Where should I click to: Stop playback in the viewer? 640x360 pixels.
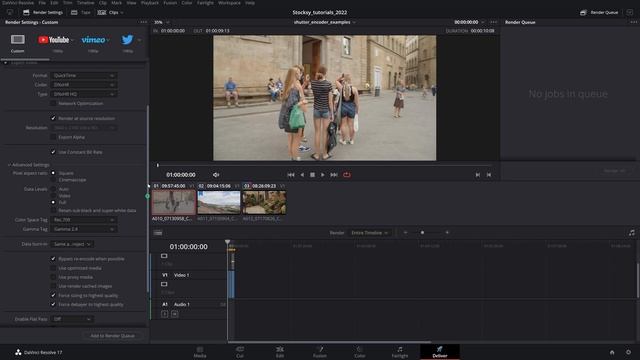[312, 175]
